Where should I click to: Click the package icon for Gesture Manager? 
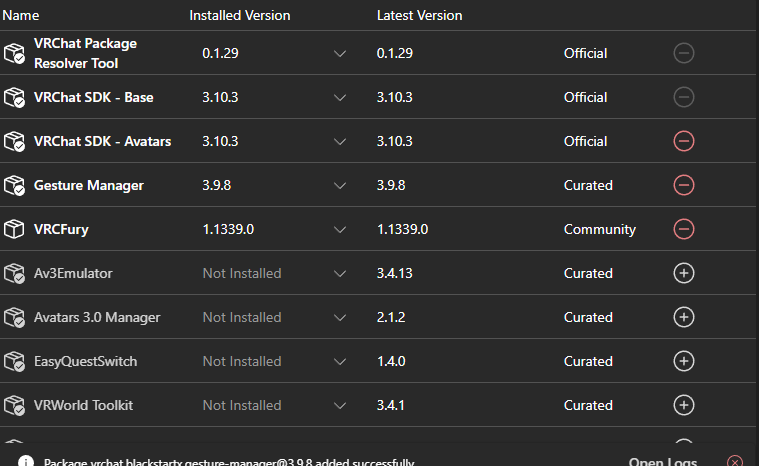[14, 185]
